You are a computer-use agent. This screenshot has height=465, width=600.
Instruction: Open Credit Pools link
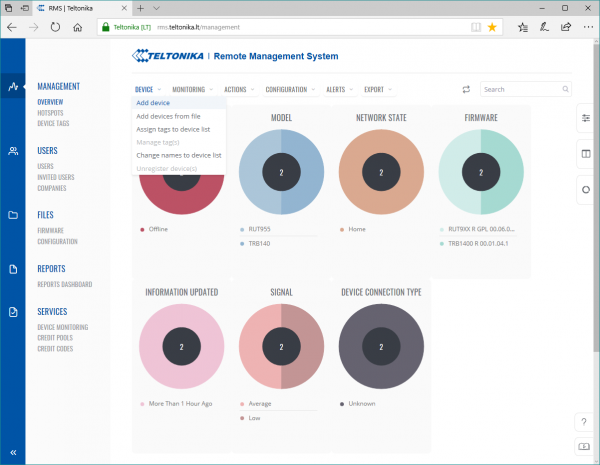55,338
